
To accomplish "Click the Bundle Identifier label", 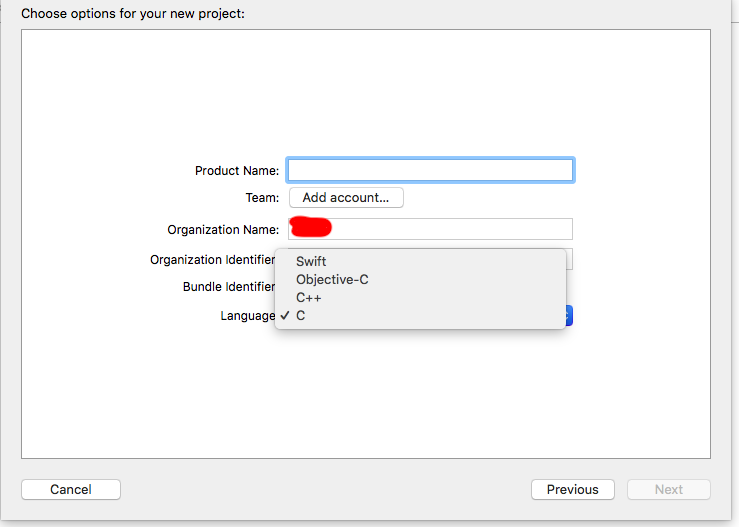I will 229,287.
